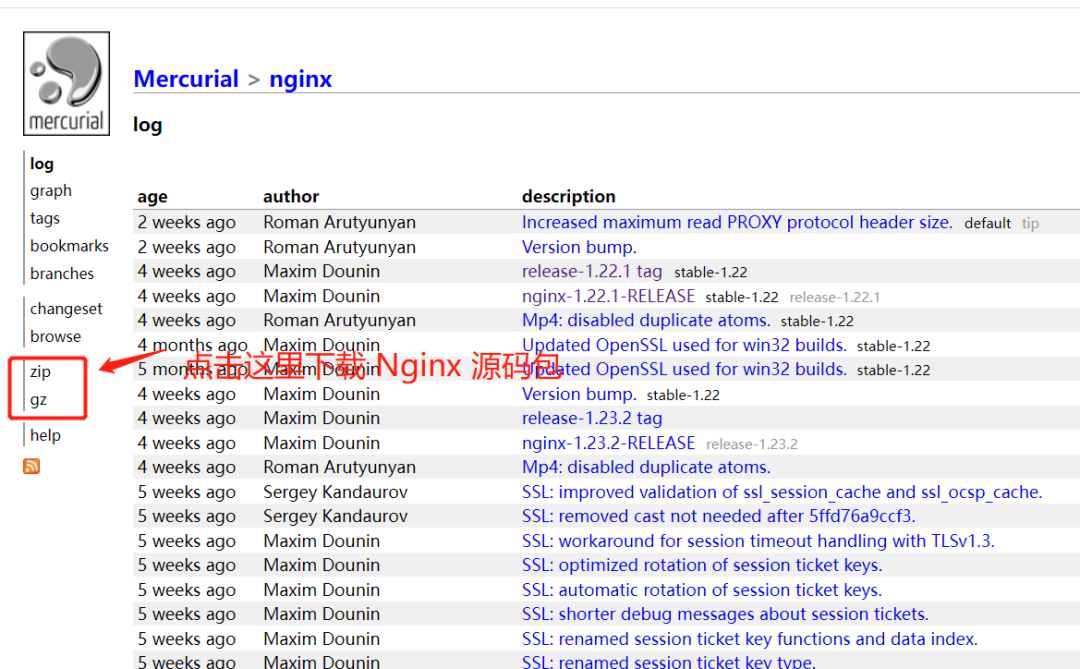Switch to the graph view

coord(50,190)
